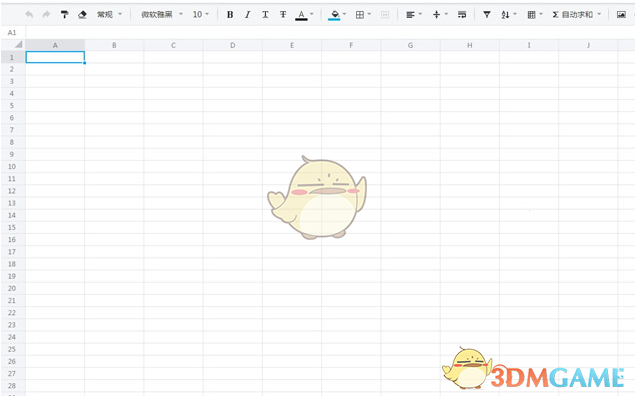Click the 自动求和 autosum button
635x396 pixels.
point(573,15)
